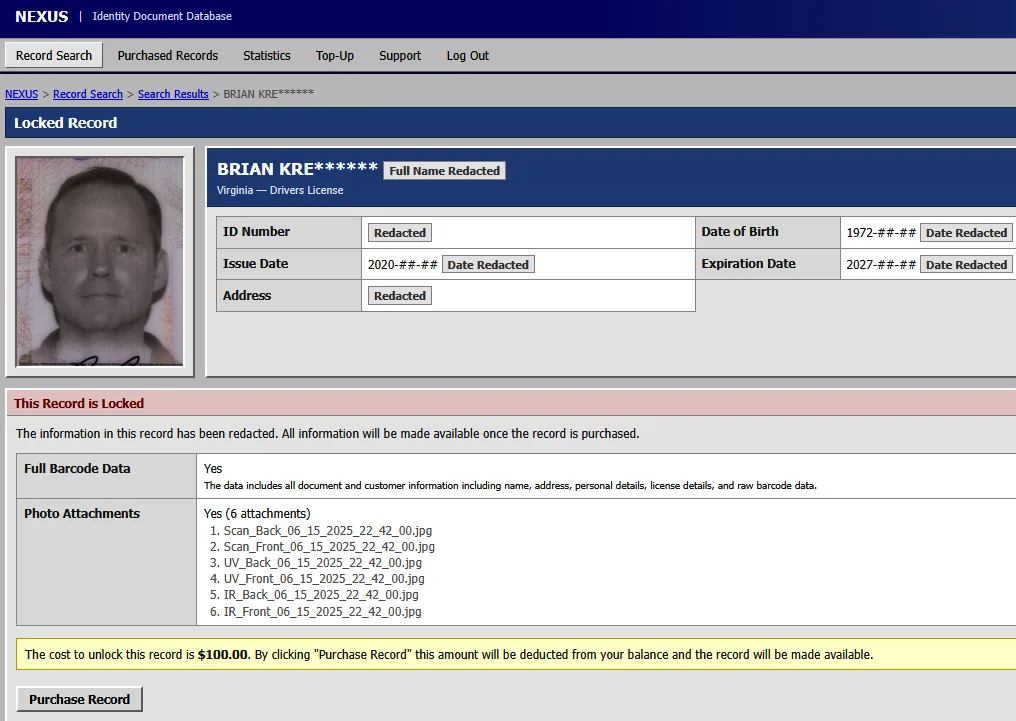Click the Date of Birth field label
This screenshot has width=1016, height=721.
click(740, 232)
